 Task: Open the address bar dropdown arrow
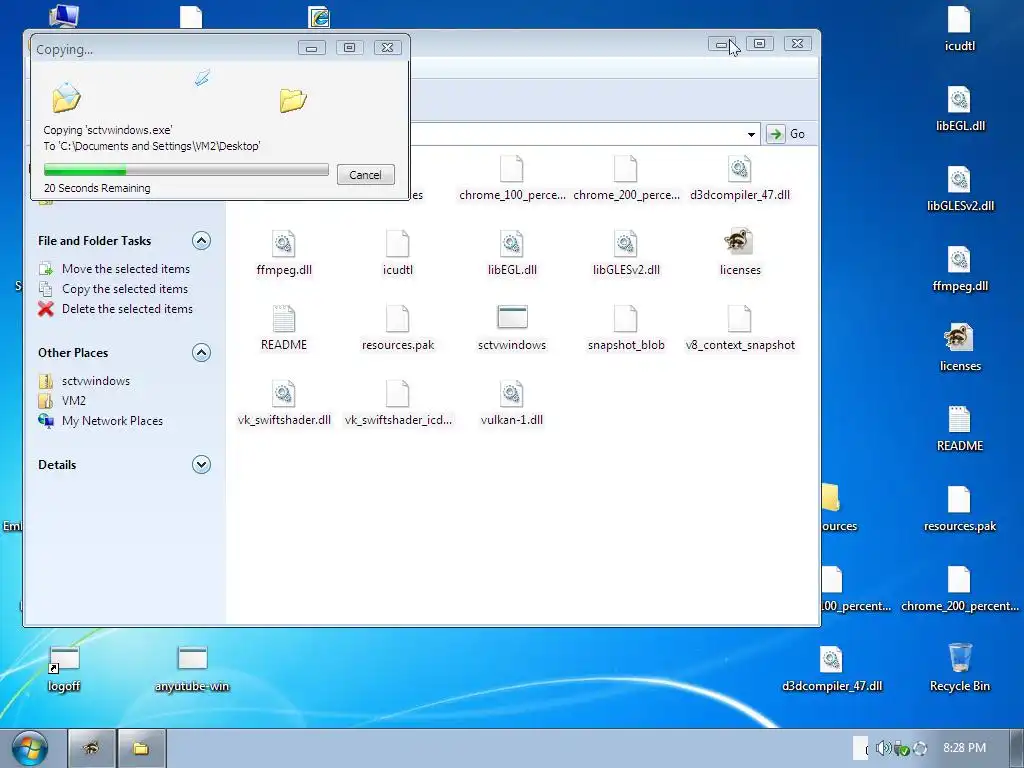pyautogui.click(x=751, y=134)
